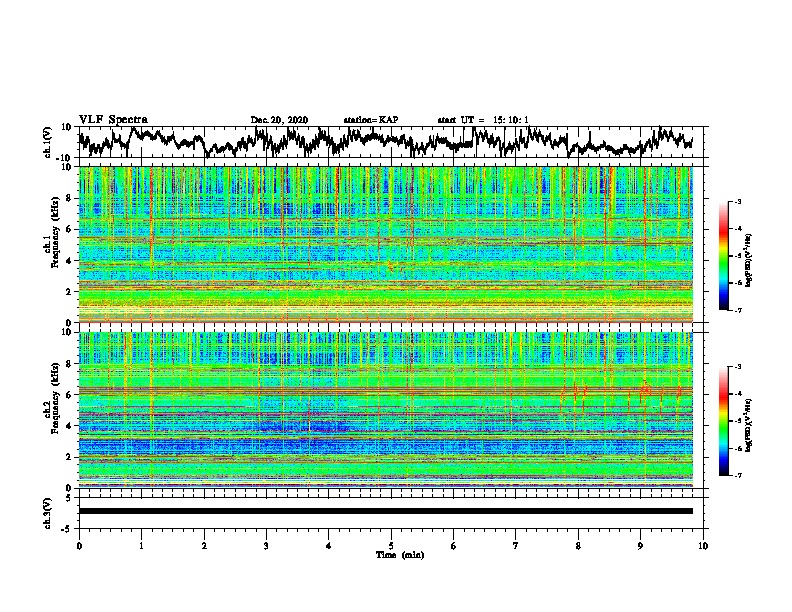Click the "station=KAP" header label
This screenshot has width=792, height=612.
(x=371, y=120)
